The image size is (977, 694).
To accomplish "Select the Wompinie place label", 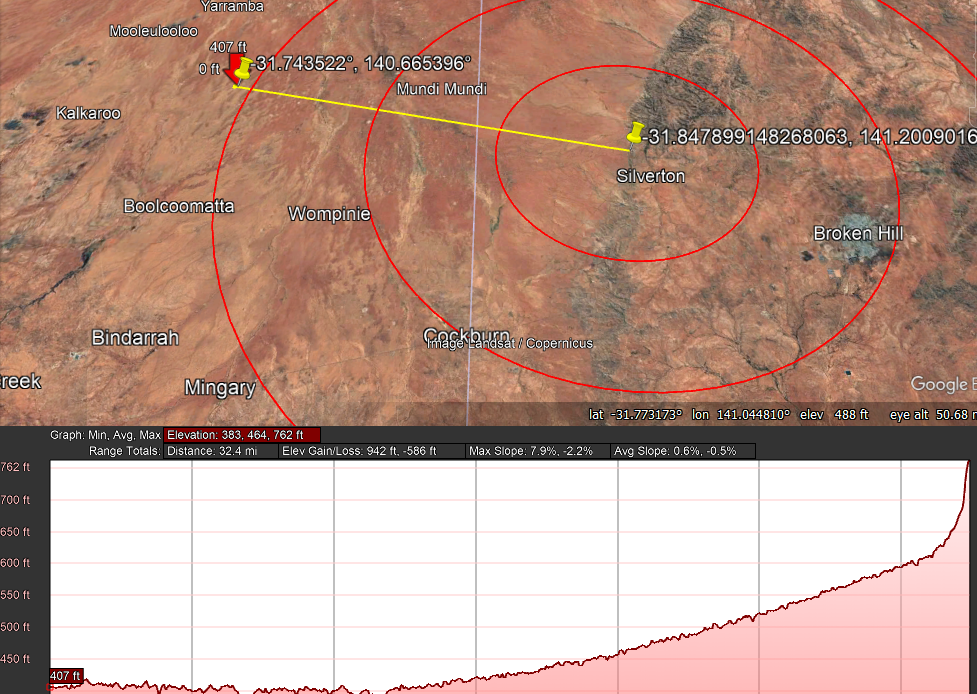I will coord(329,214).
